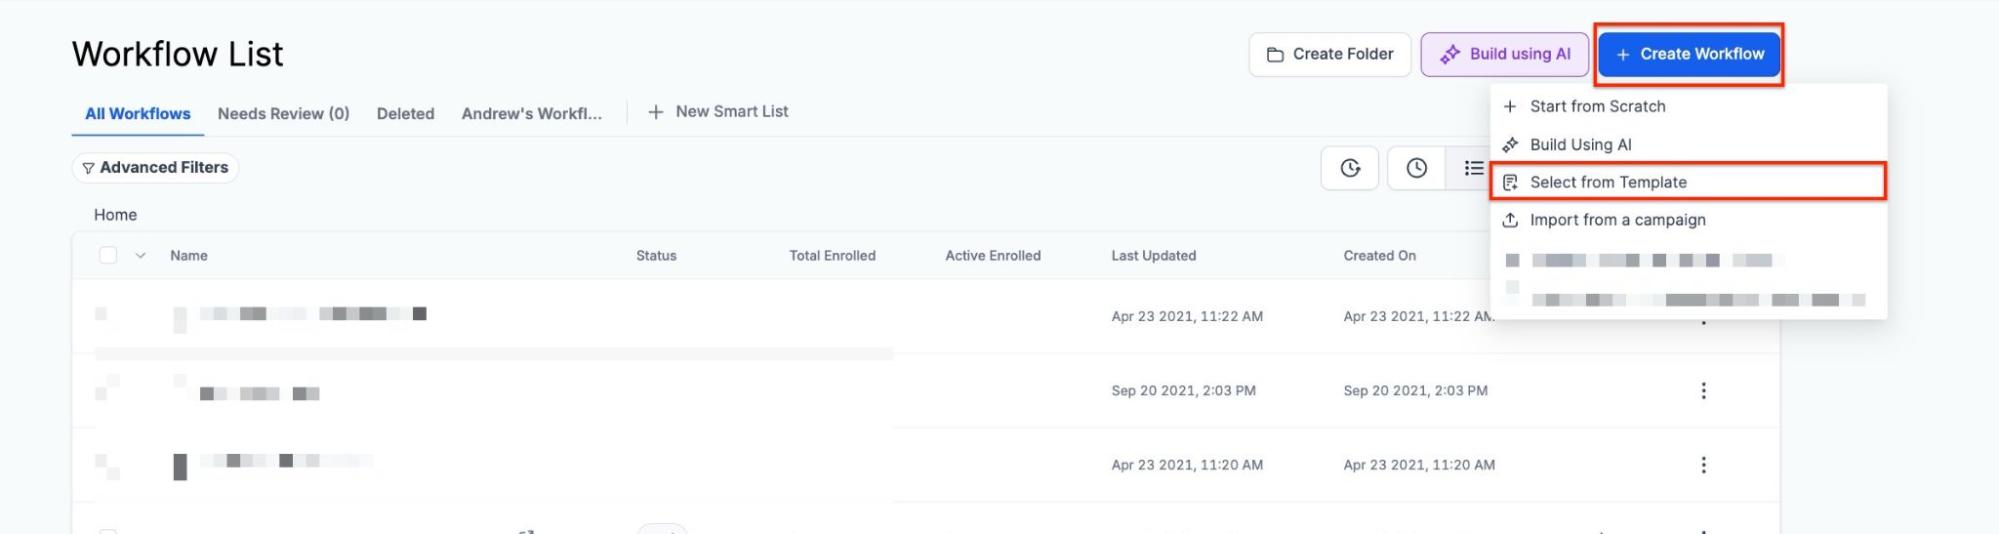Switch to the bulleted list view icon

click(1473, 168)
